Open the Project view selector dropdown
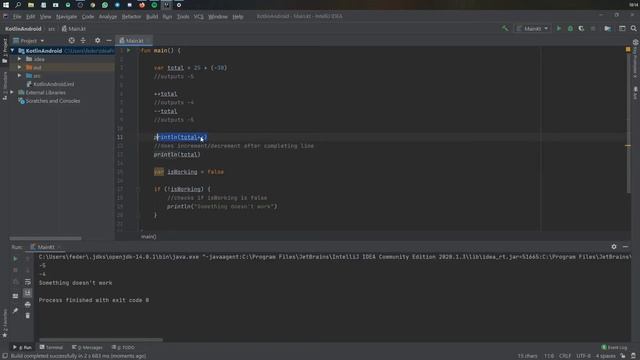The width and height of the screenshot is (640, 360). point(29,40)
